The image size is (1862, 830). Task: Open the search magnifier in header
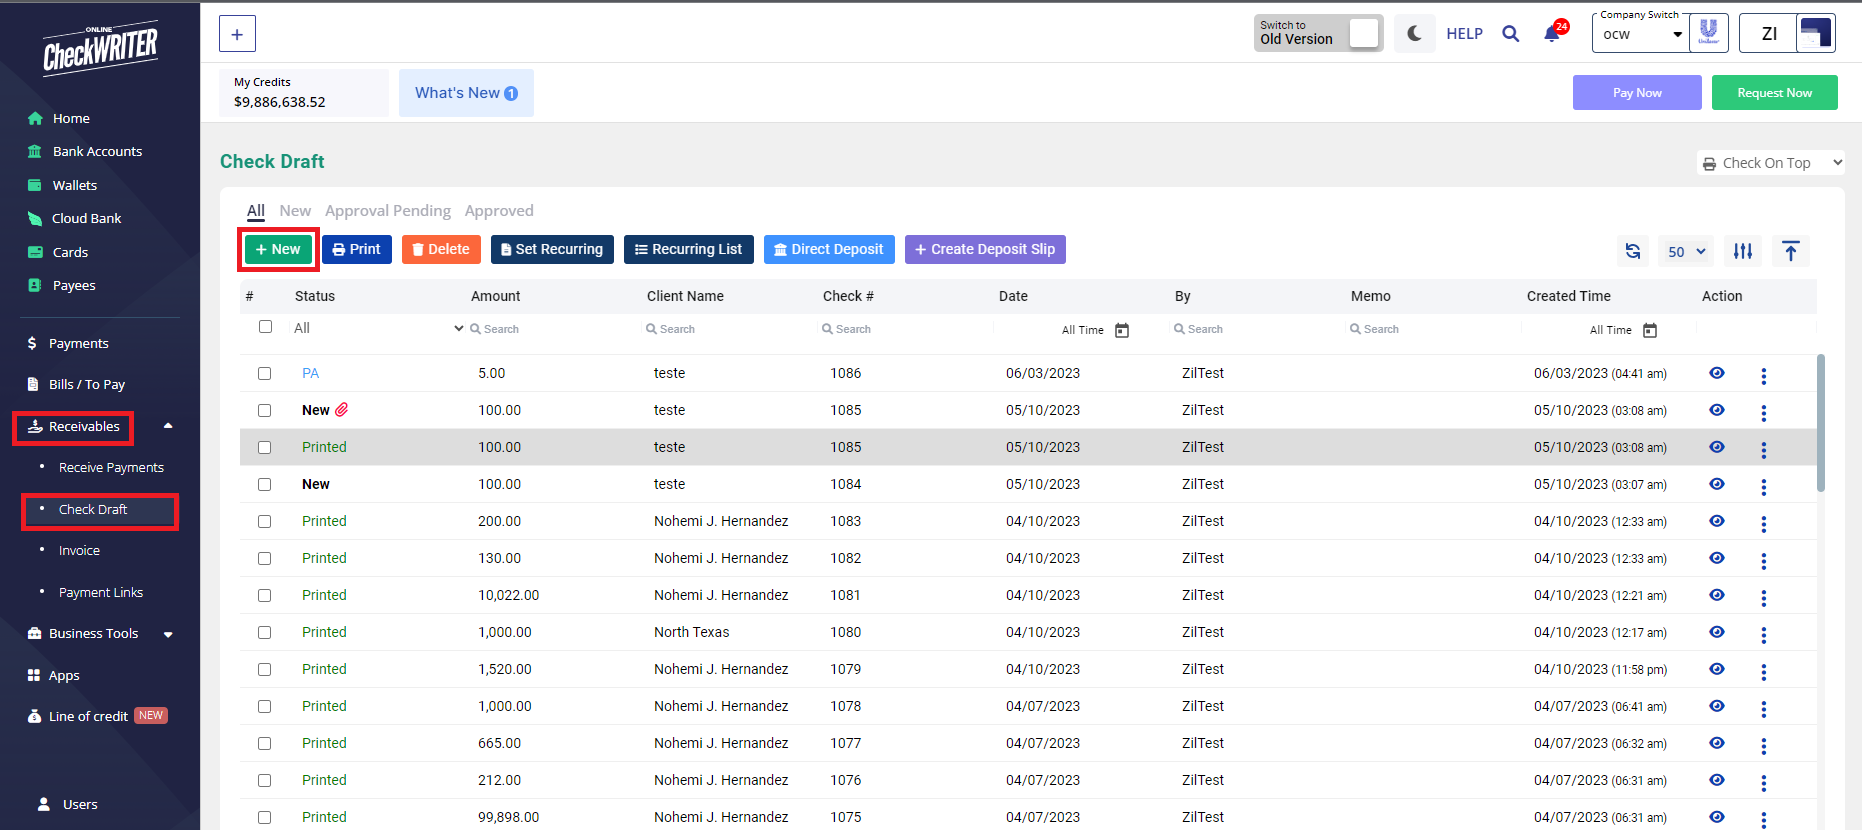pyautogui.click(x=1511, y=34)
